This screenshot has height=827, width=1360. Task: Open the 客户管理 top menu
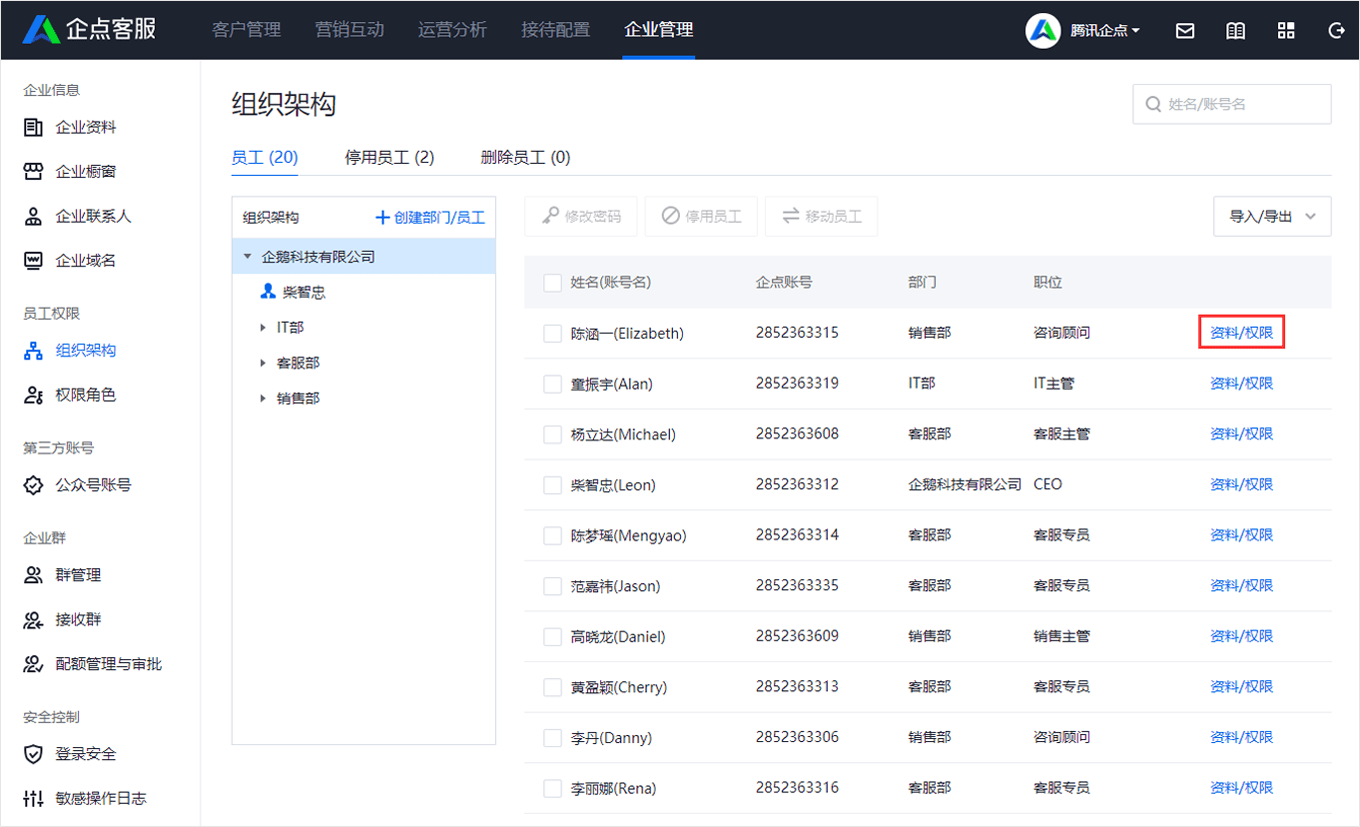246,30
